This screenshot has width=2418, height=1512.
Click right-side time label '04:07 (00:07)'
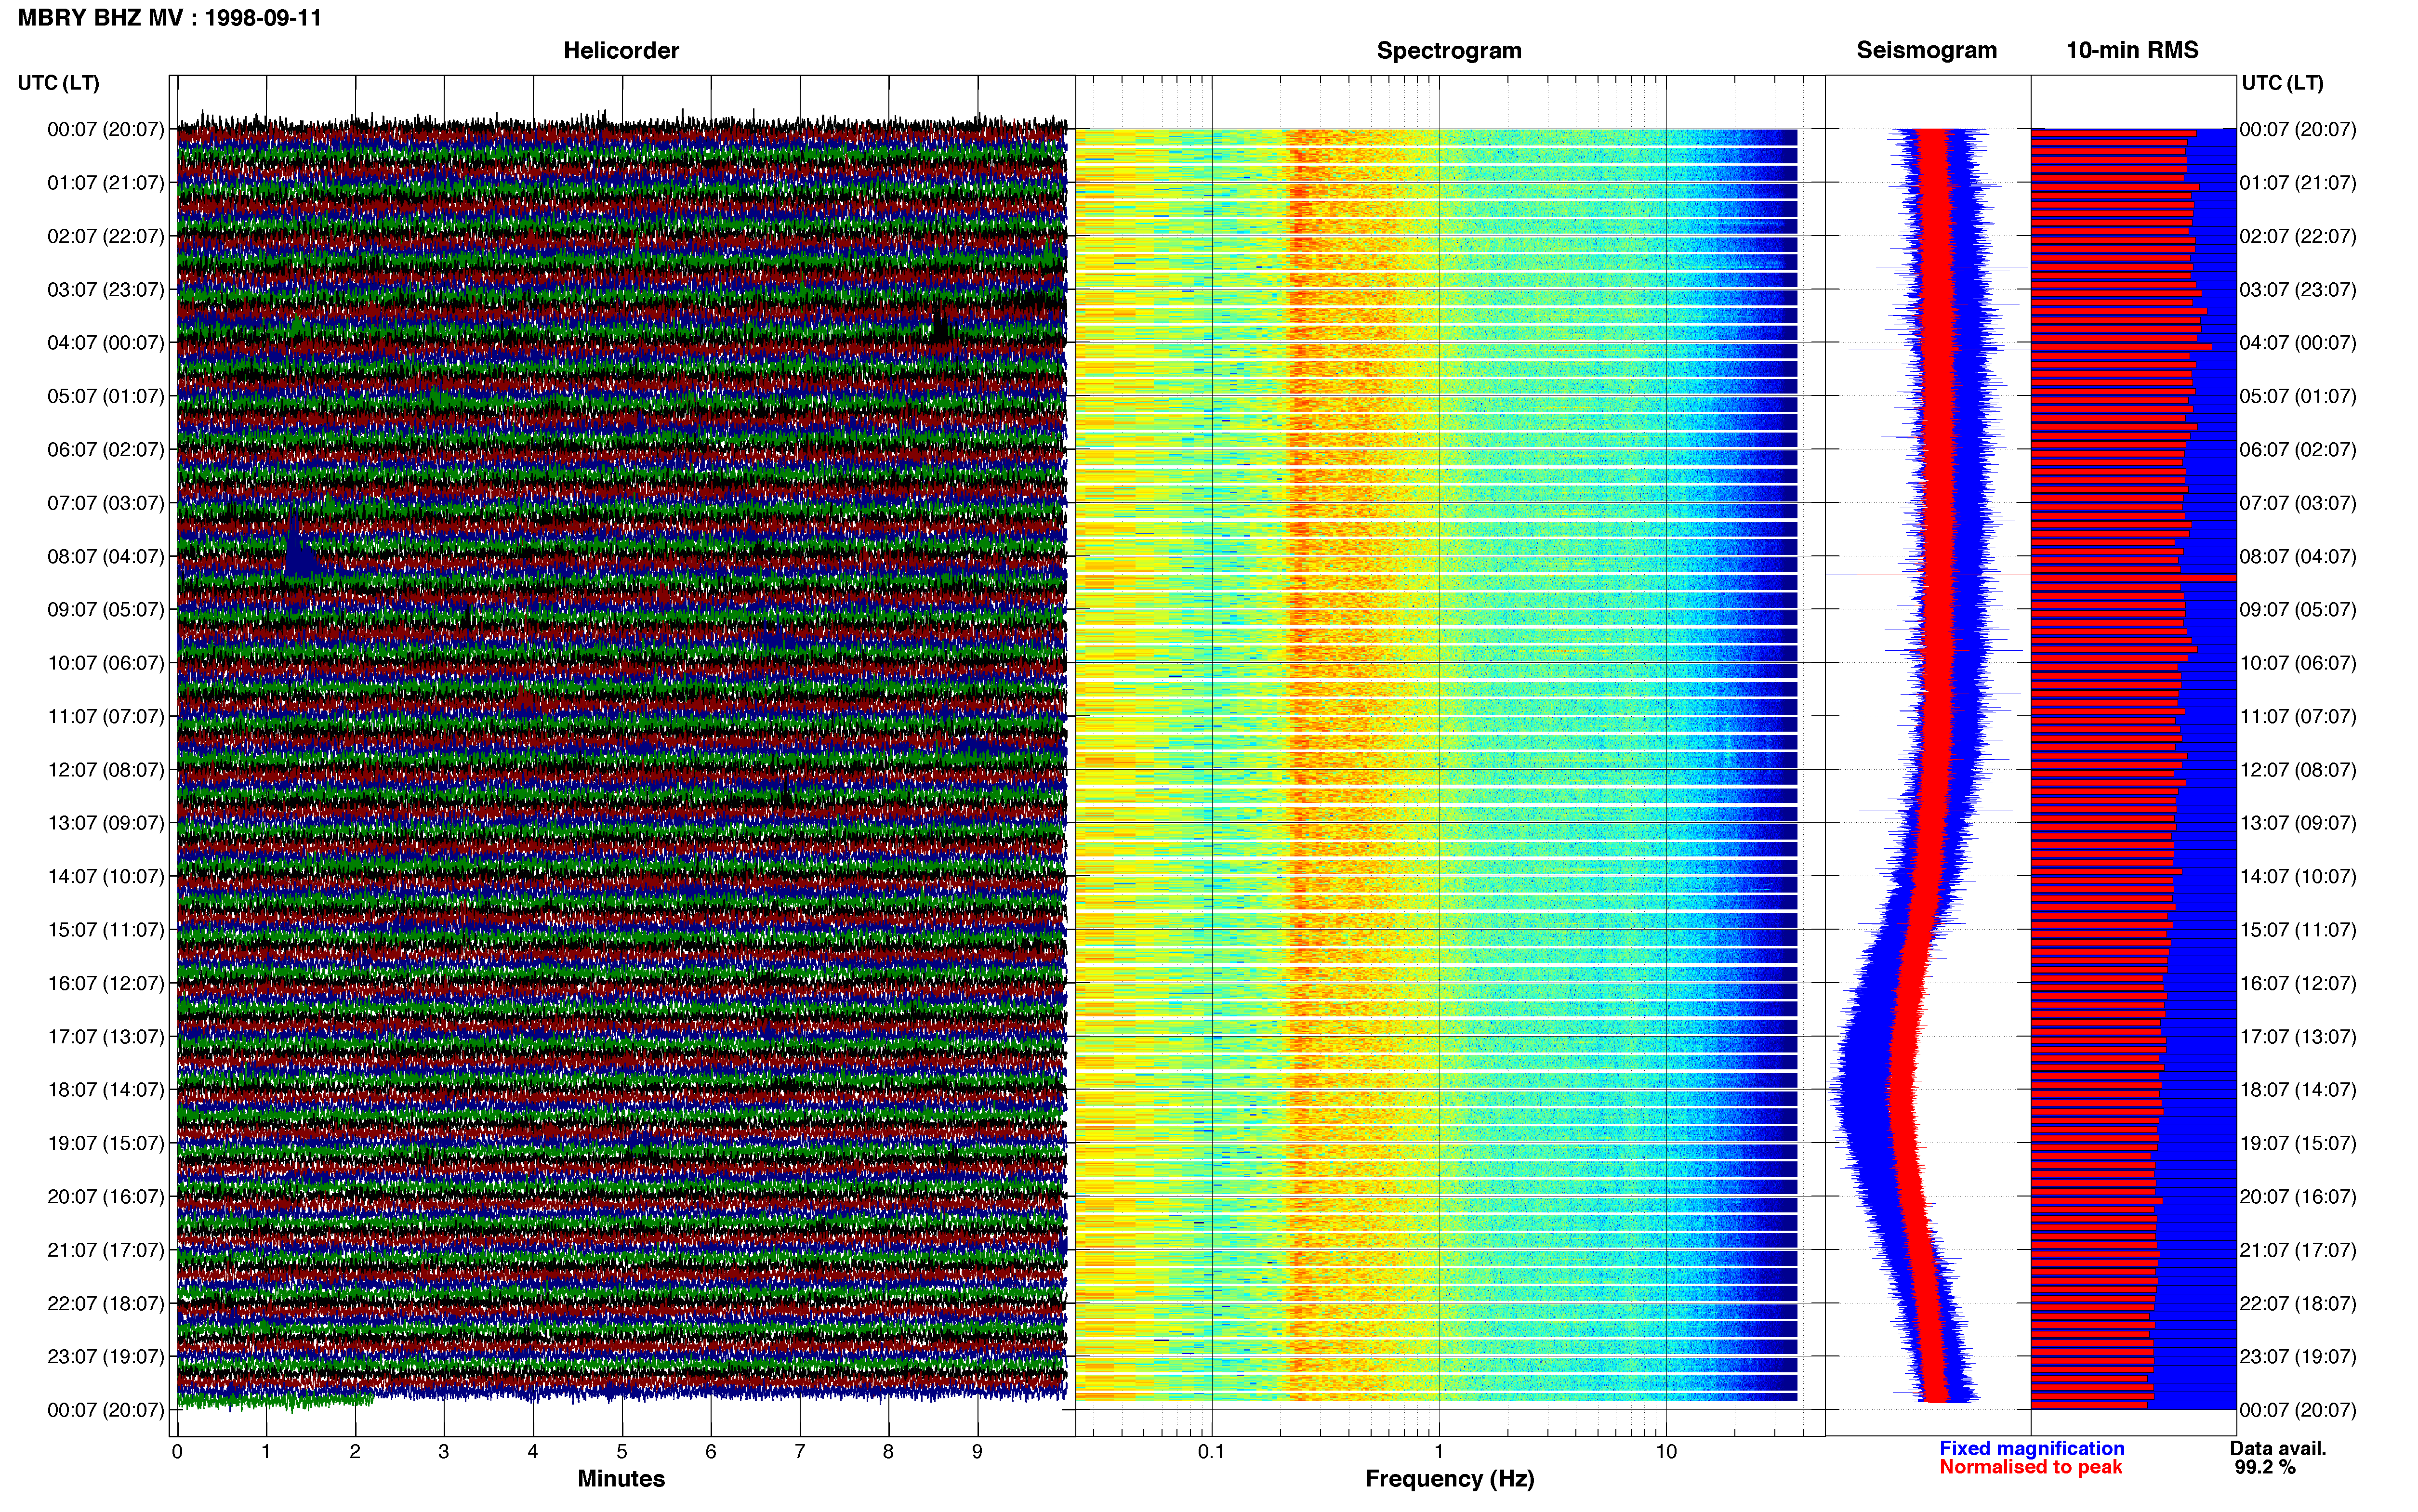tap(2298, 343)
